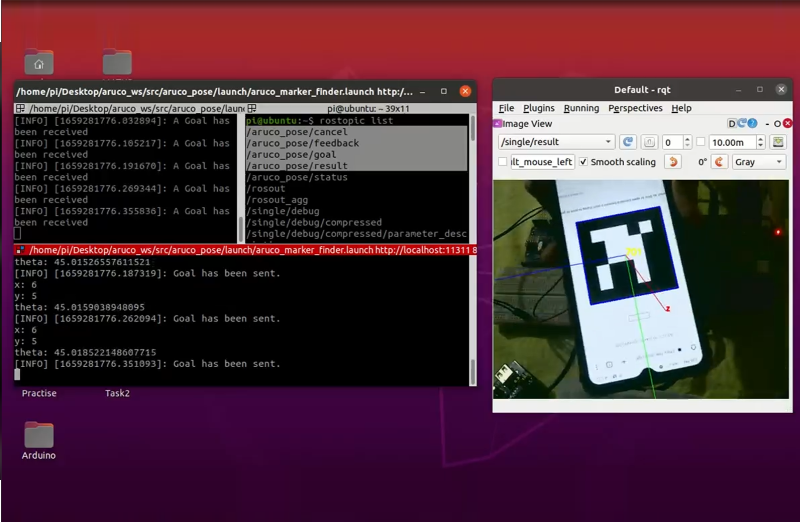Enable mouse publishing checkbox before mouse_left field
Image resolution: width=800 pixels, height=522 pixels.
503,162
